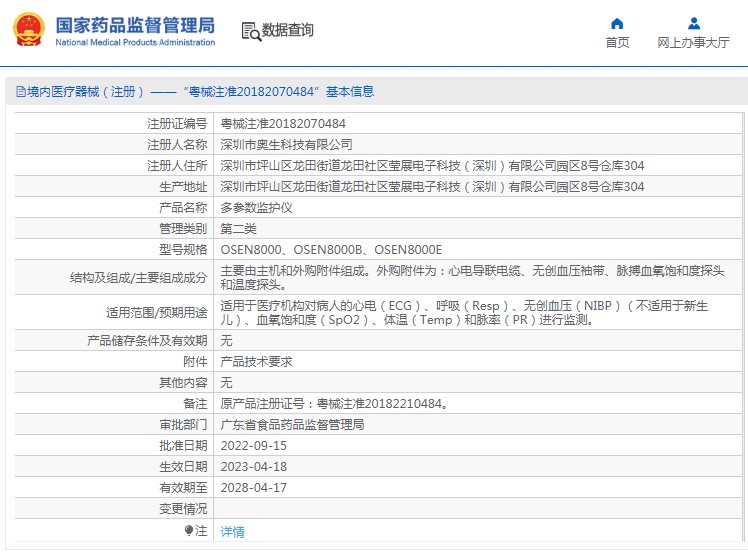Click 产品技术要求 attachment value
The height and width of the screenshot is (553, 748).
pos(256,362)
